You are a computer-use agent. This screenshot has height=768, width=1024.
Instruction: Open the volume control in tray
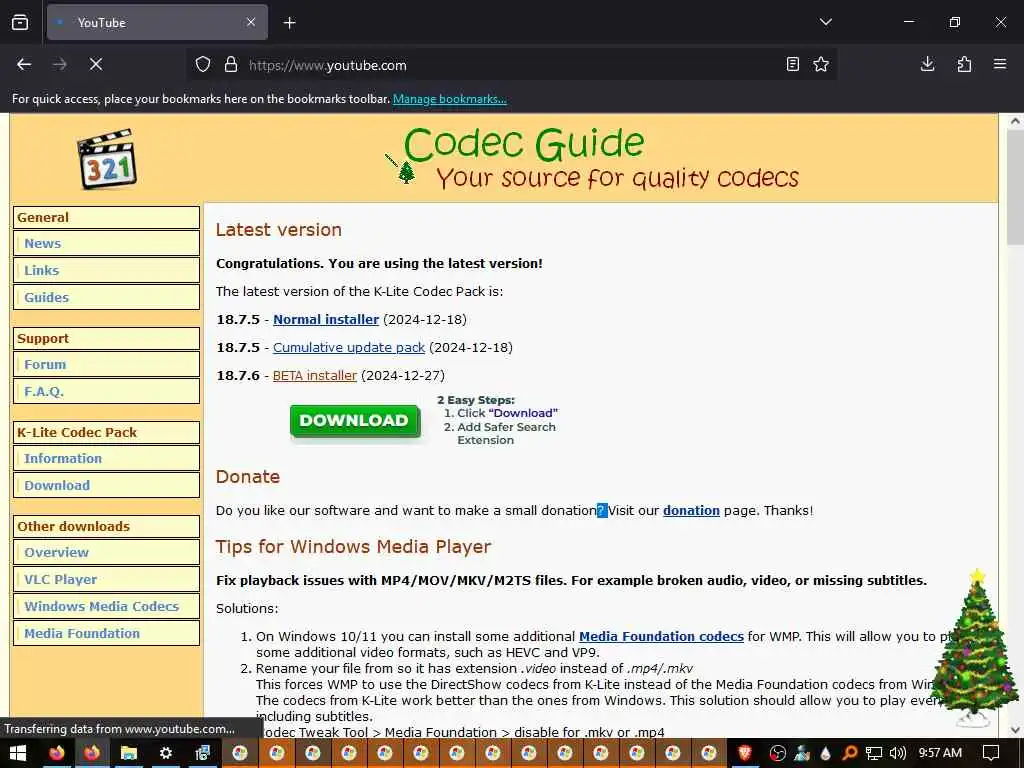[898, 753]
